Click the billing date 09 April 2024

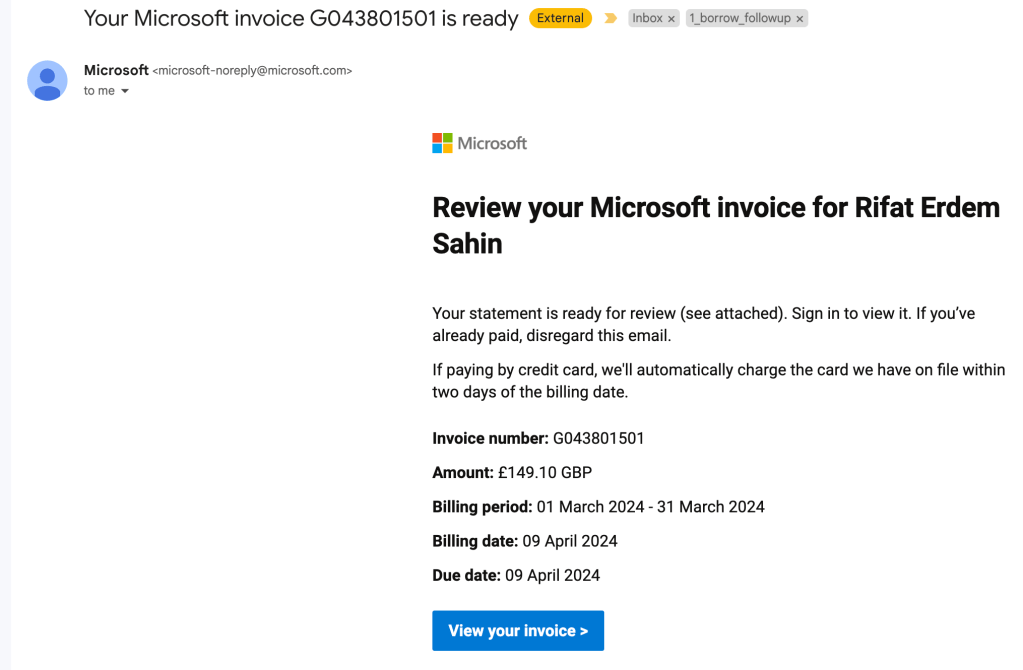pyautogui.click(x=570, y=541)
